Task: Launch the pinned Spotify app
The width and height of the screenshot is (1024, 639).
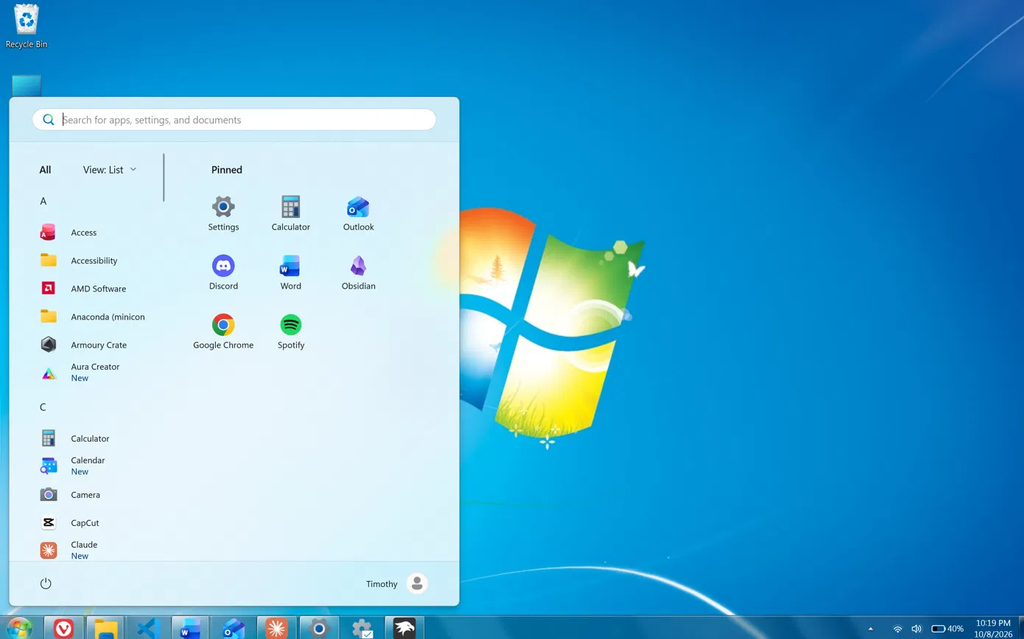Action: point(291,332)
